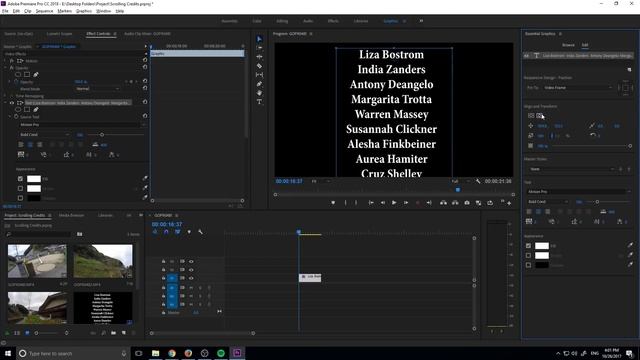Image resolution: width=640 pixels, height=360 pixels.
Task: Click the Play button in Program monitor
Action: click(x=394, y=202)
